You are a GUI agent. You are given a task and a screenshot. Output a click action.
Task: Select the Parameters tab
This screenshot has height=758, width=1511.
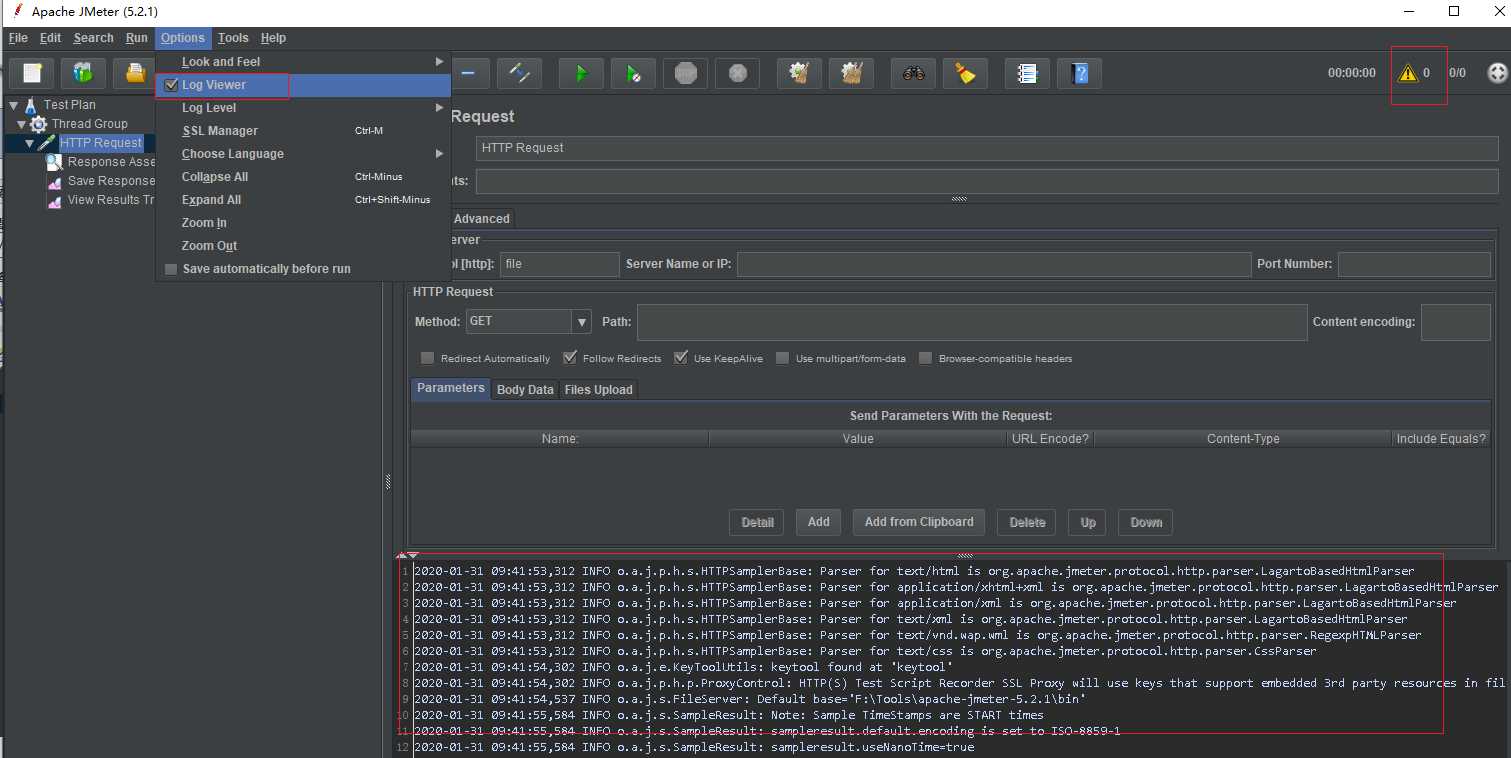(451, 388)
